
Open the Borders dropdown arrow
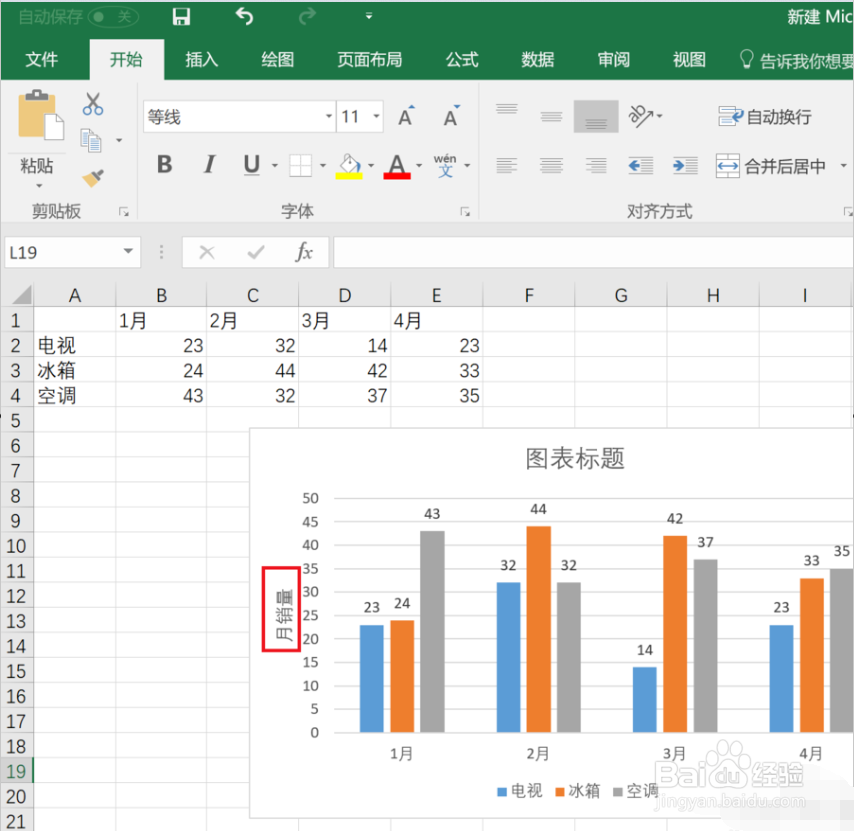pos(323,166)
